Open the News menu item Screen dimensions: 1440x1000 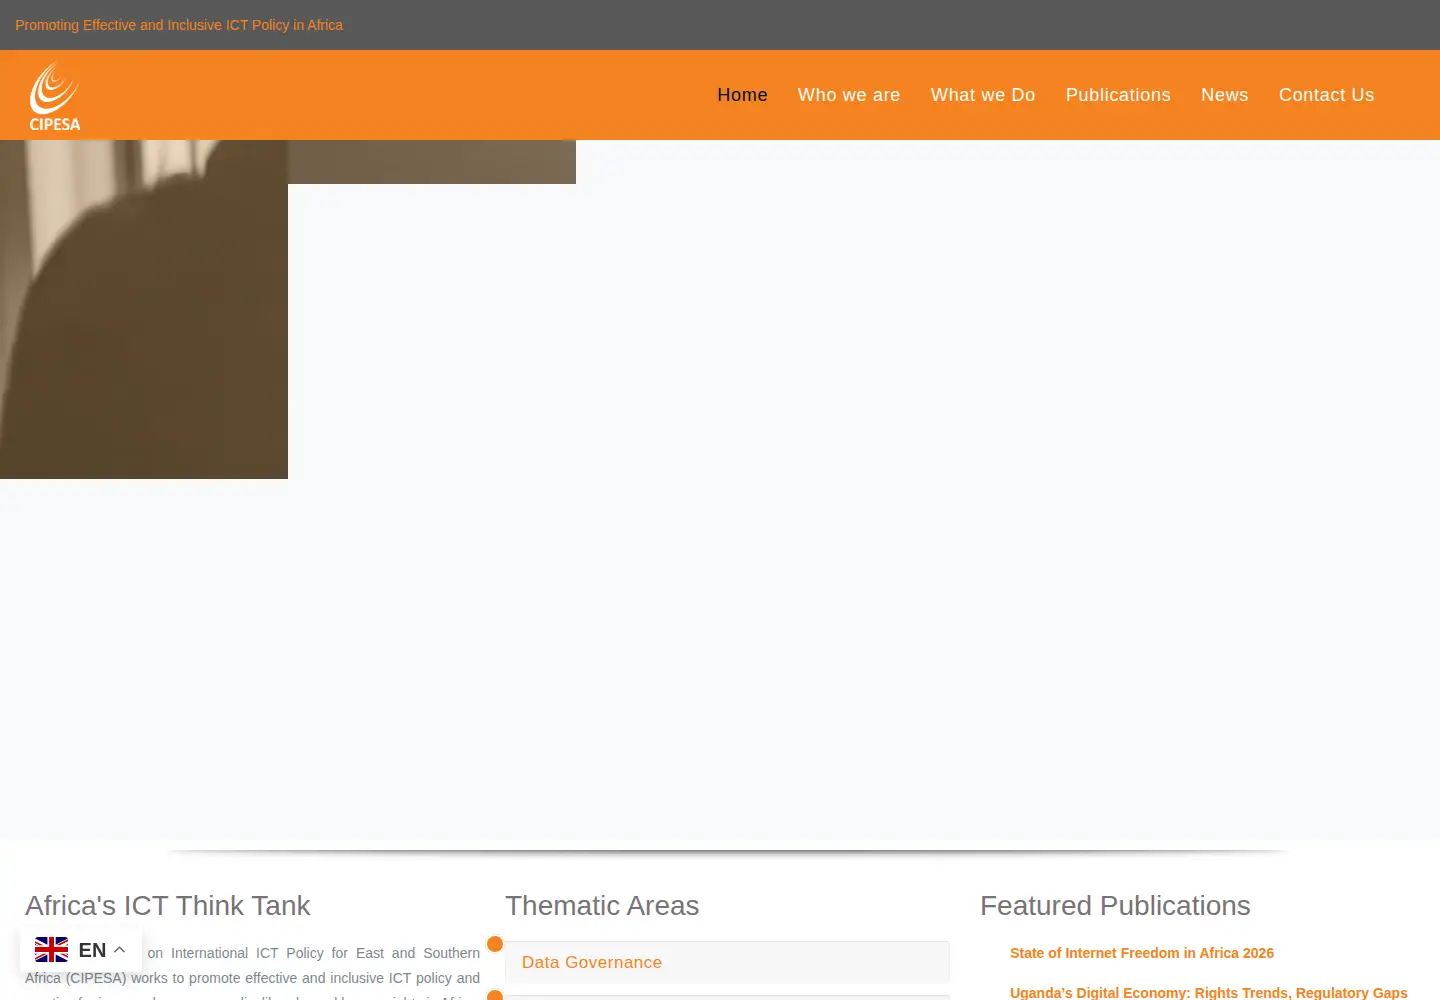click(1225, 95)
